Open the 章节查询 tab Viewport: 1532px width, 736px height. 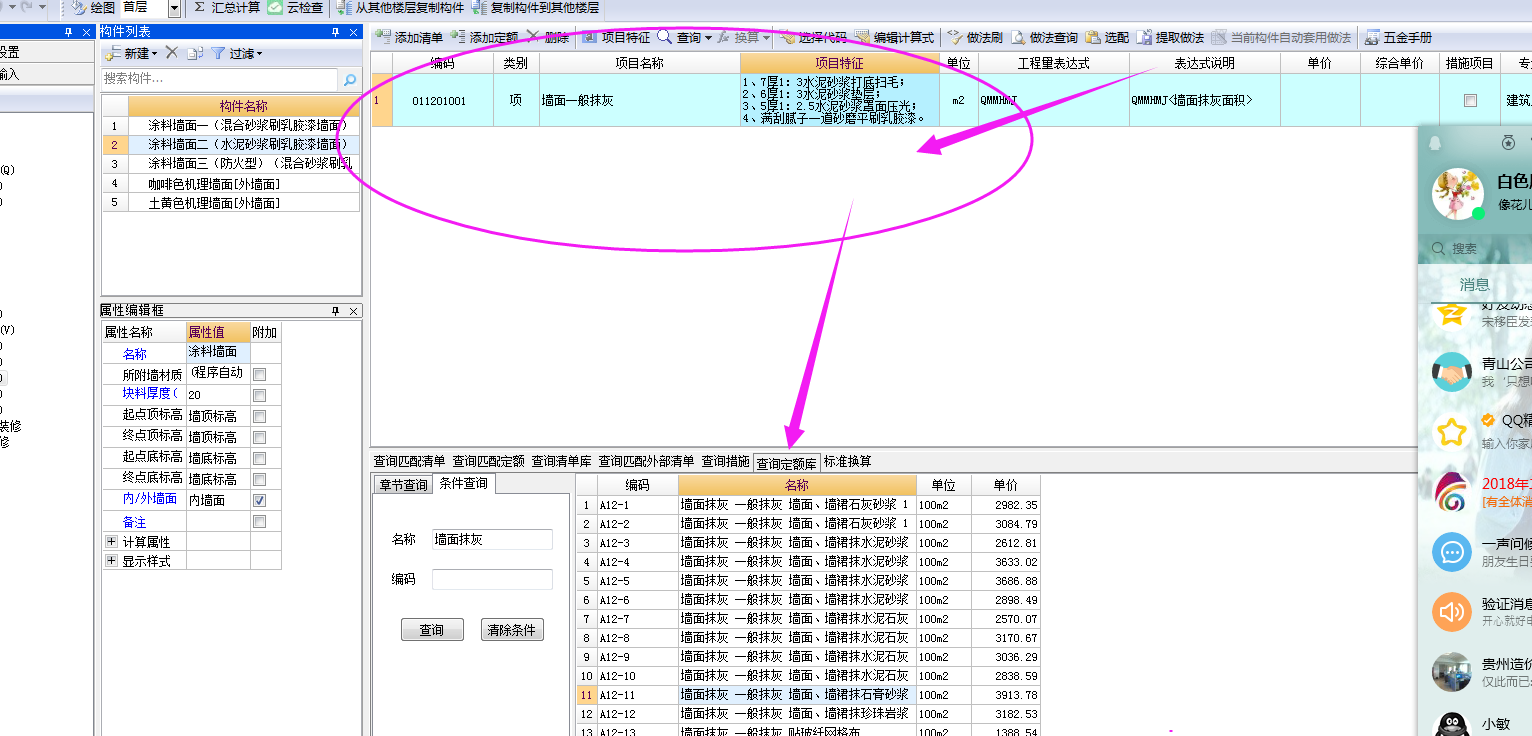[x=403, y=485]
